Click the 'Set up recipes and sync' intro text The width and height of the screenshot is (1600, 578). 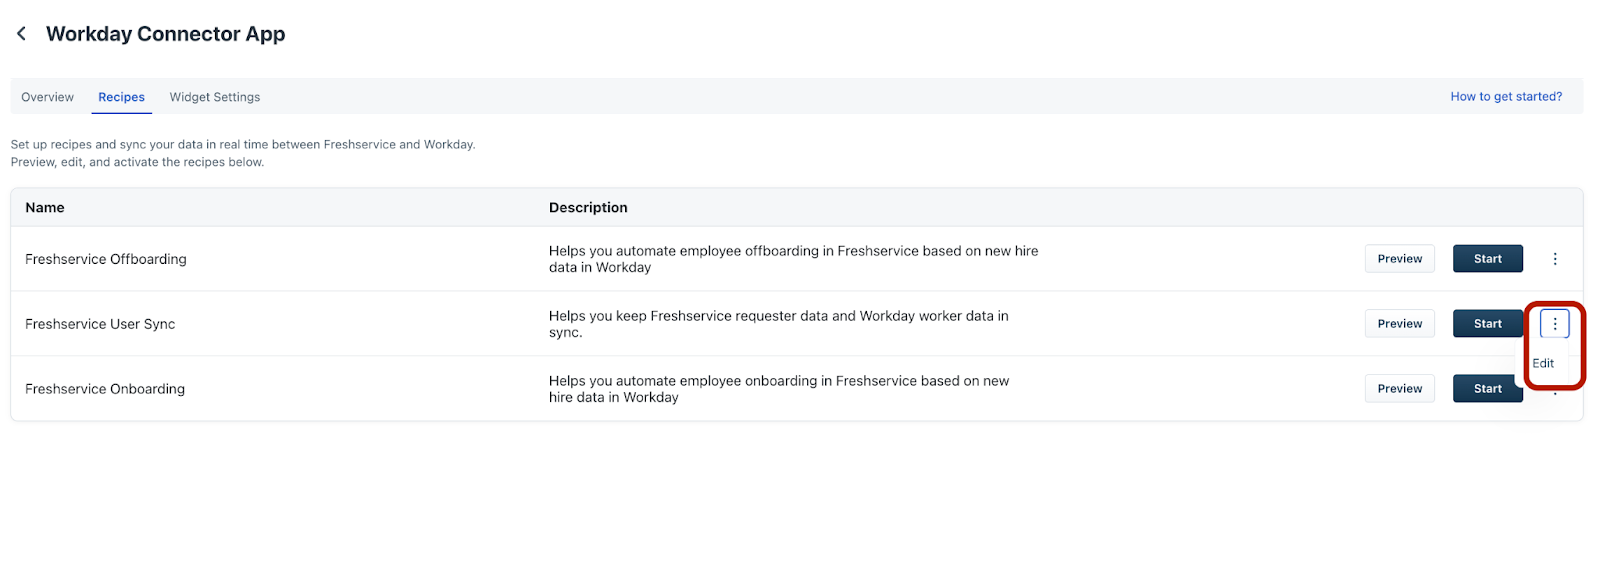243,153
